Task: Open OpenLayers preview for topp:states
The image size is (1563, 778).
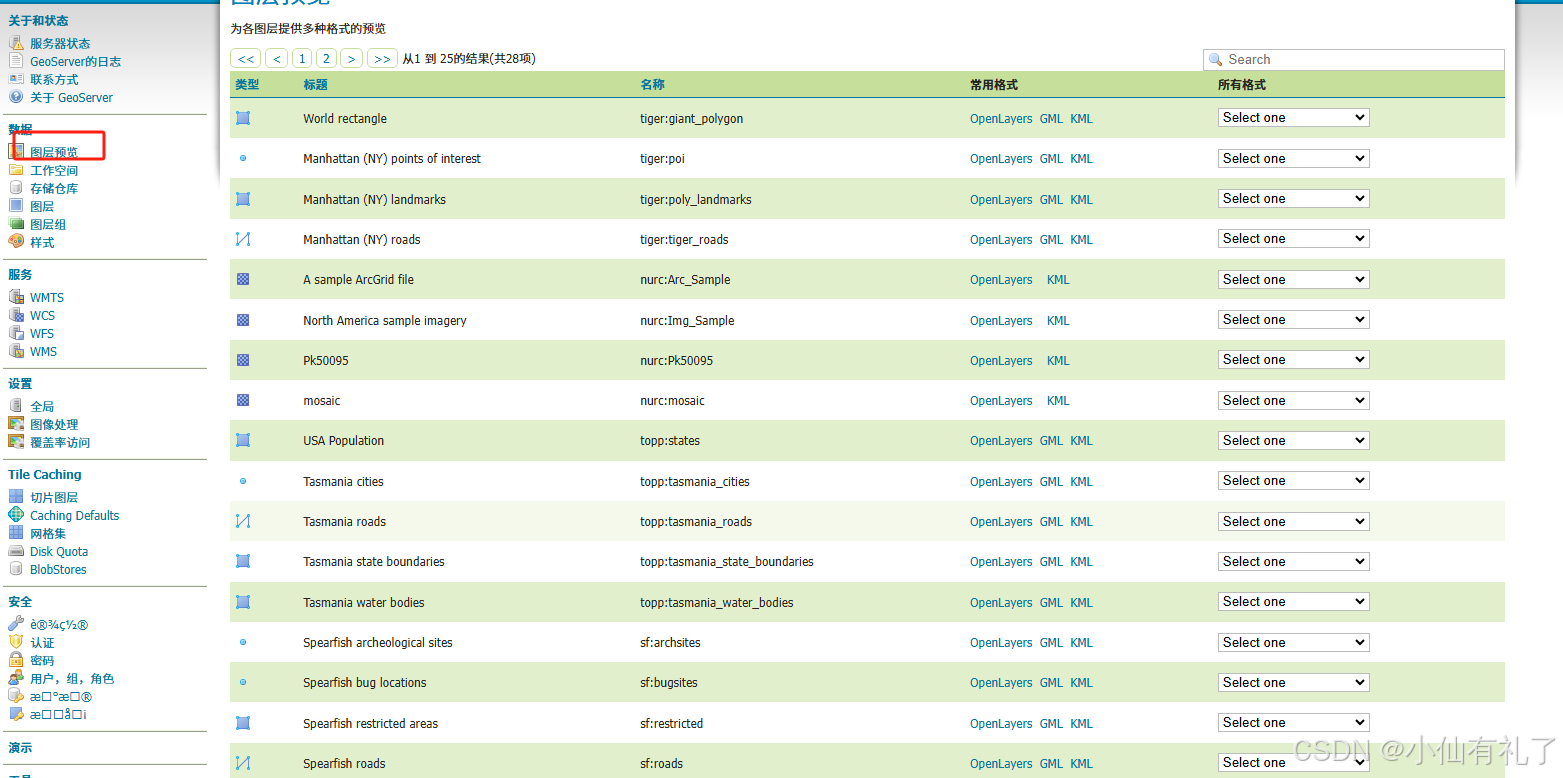Action: coord(1001,440)
